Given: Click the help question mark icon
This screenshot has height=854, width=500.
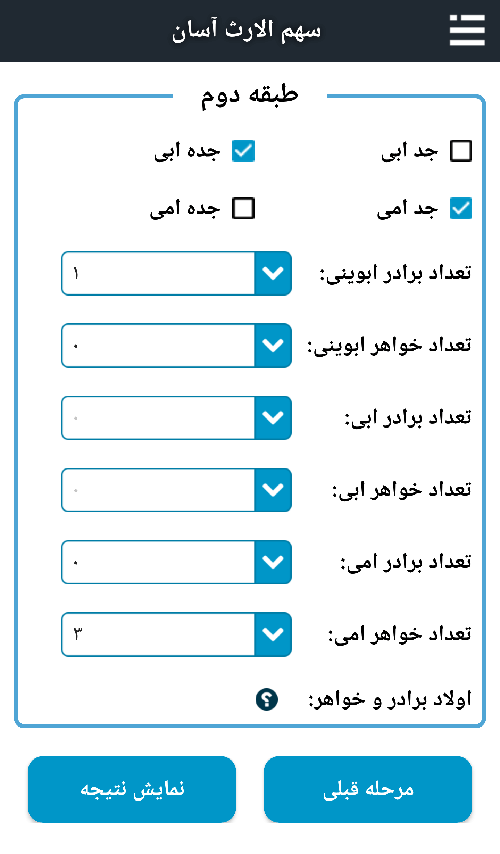Looking at the screenshot, I should point(267,699).
